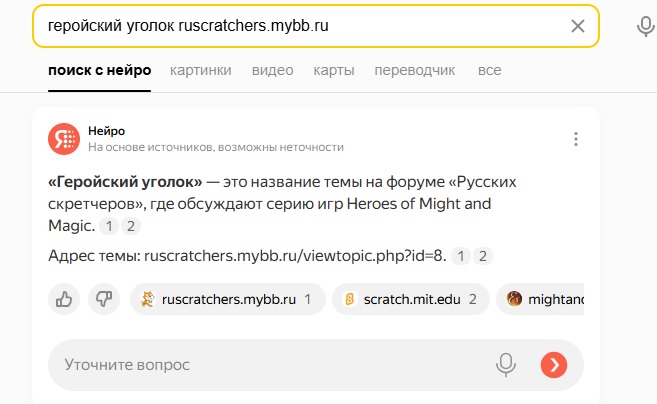The width and height of the screenshot is (657, 404).
Task: Open the переводчик tab
Action: tap(414, 70)
